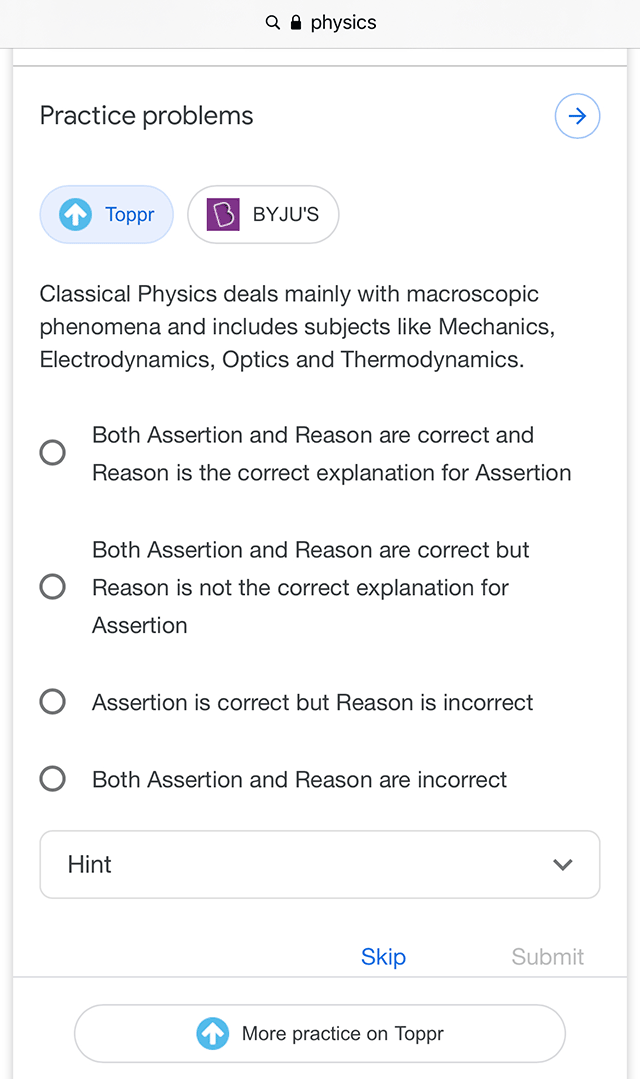Tap the circled arrow next to Practice problems
Viewport: 640px width, 1079px height.
click(577, 116)
